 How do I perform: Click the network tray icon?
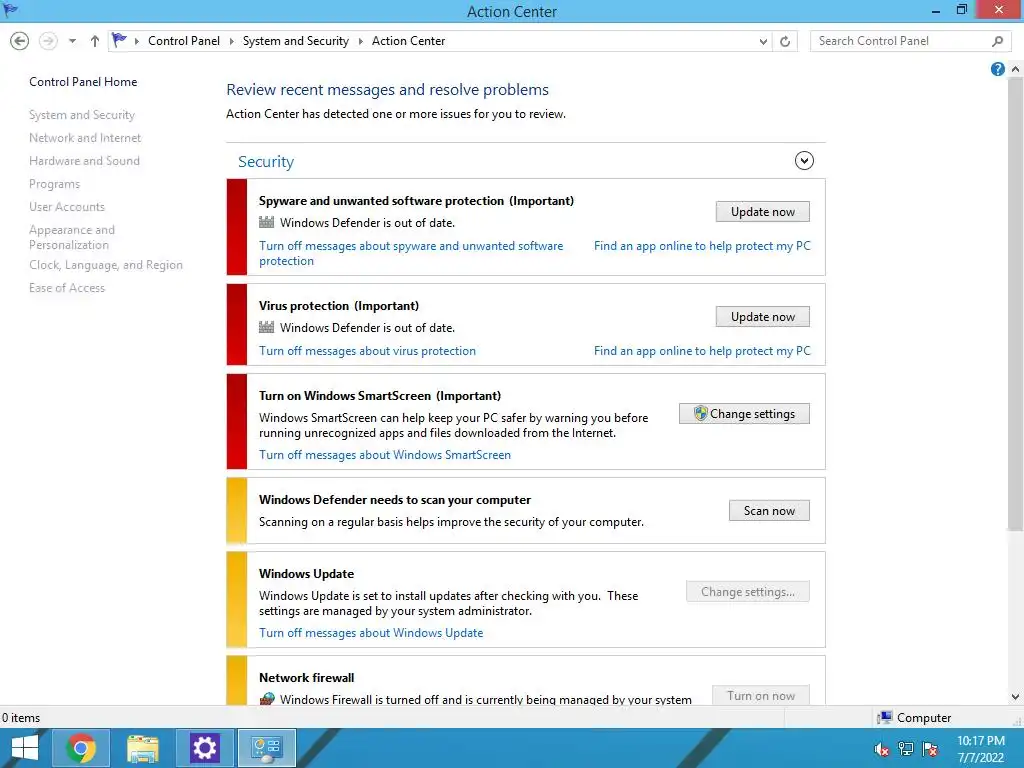tap(906, 750)
